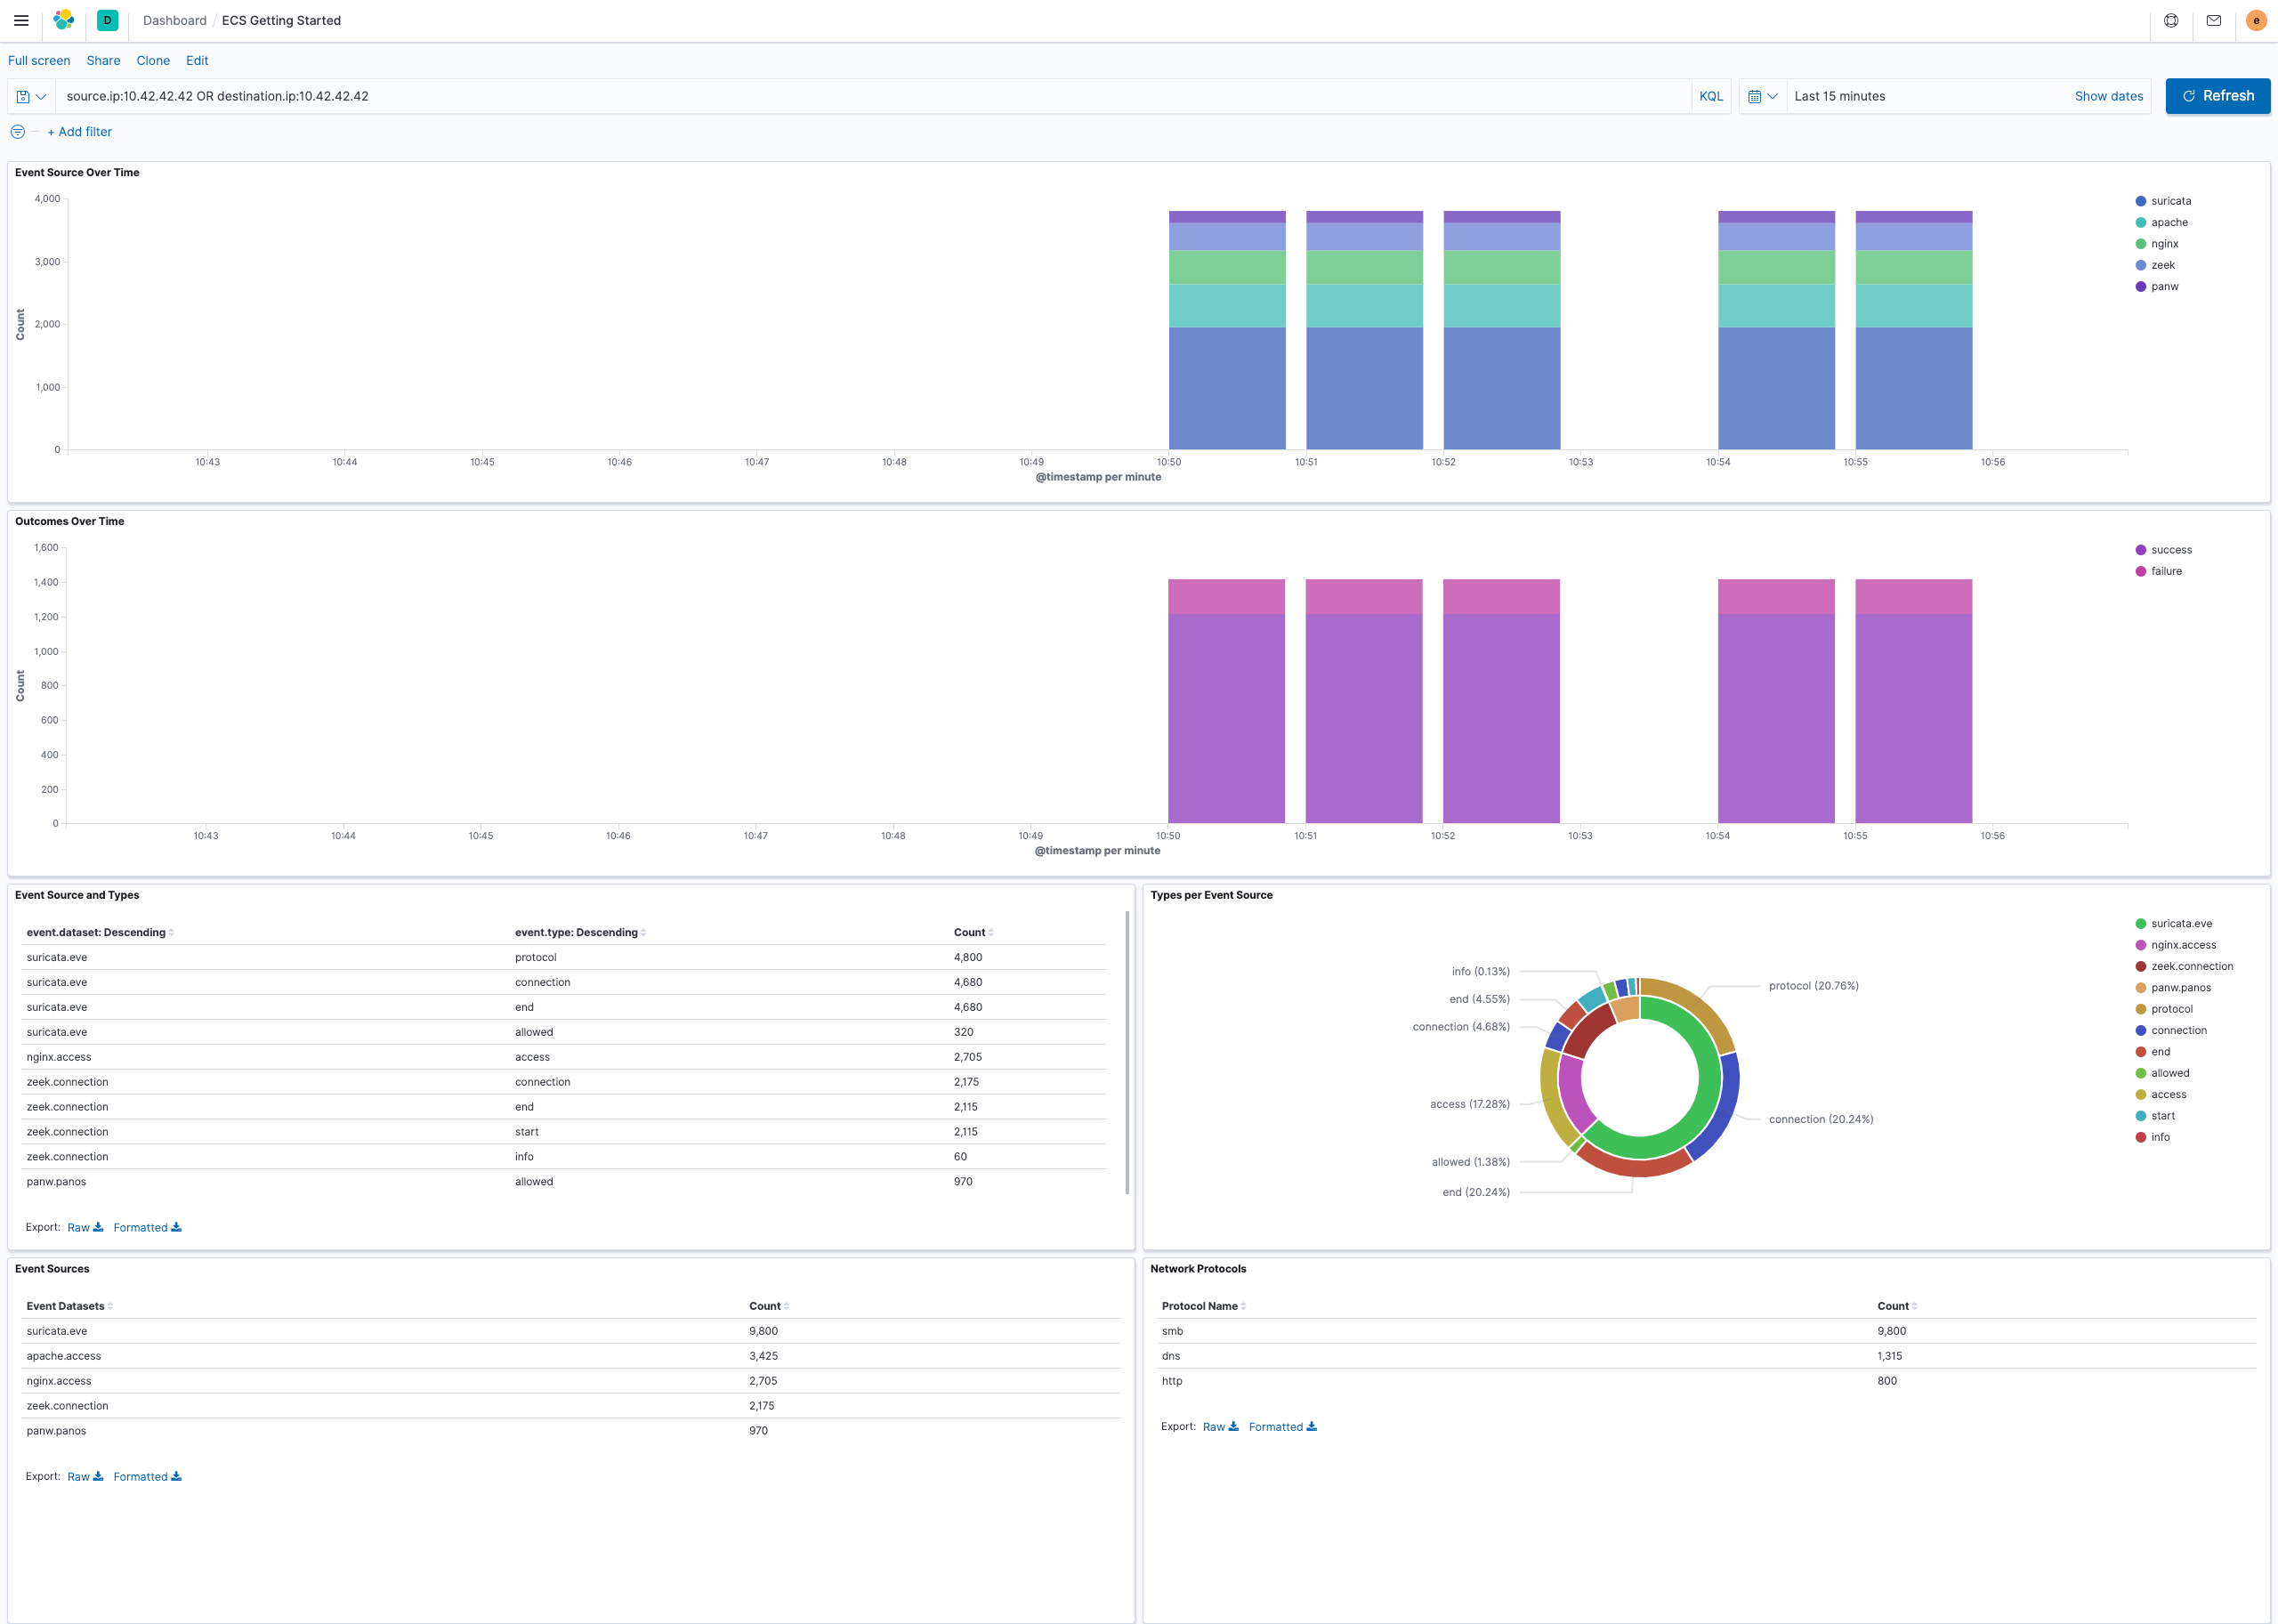Viewport: 2278px width, 1624px height.
Task: Open the newsfeed envelope icon
Action: point(2213,20)
